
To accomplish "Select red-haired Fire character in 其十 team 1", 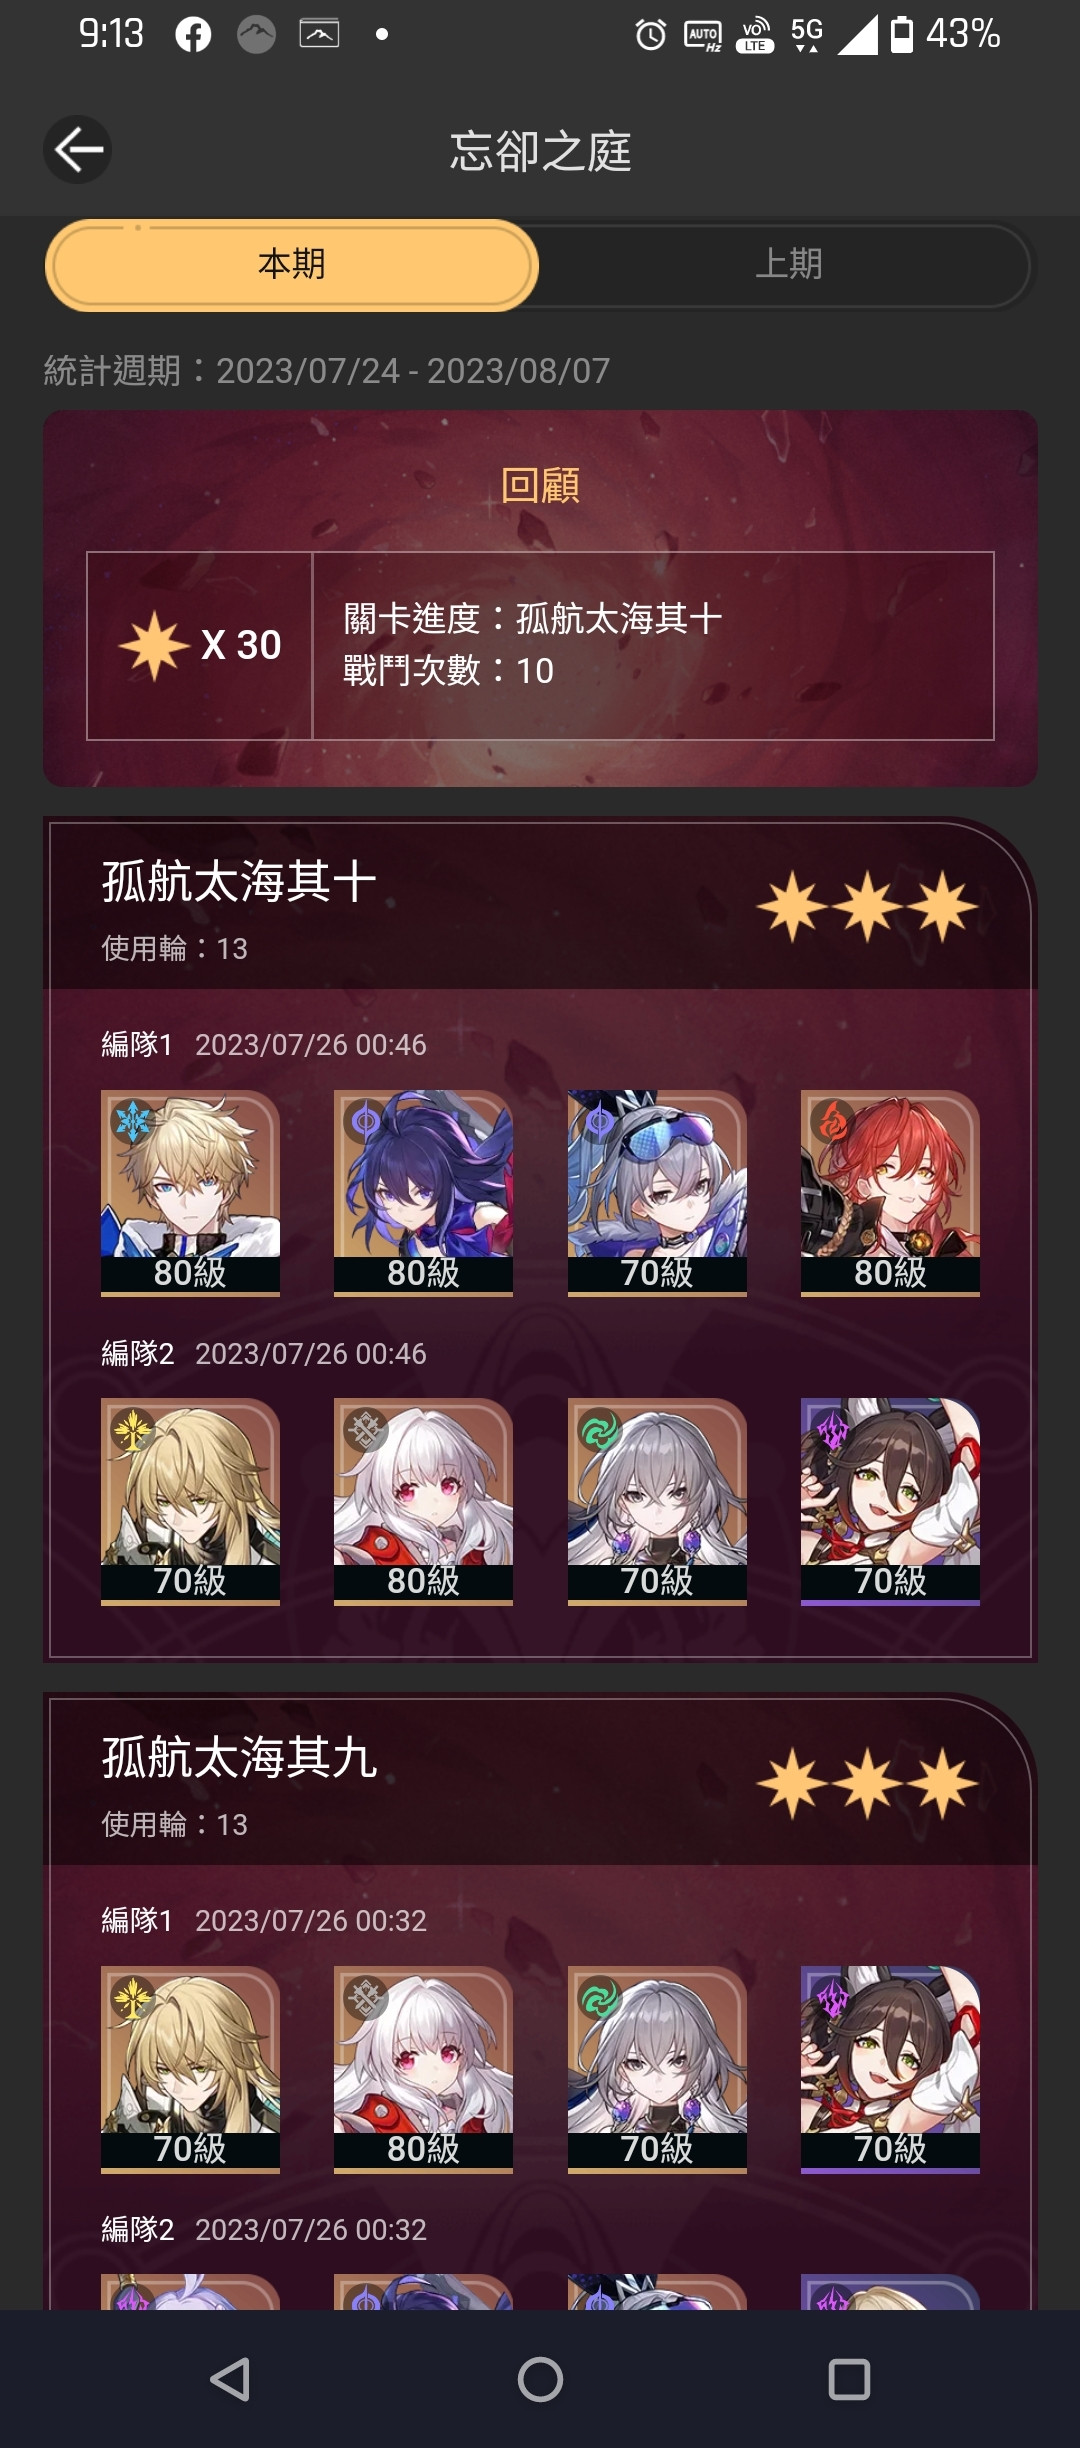I will click(x=890, y=1193).
